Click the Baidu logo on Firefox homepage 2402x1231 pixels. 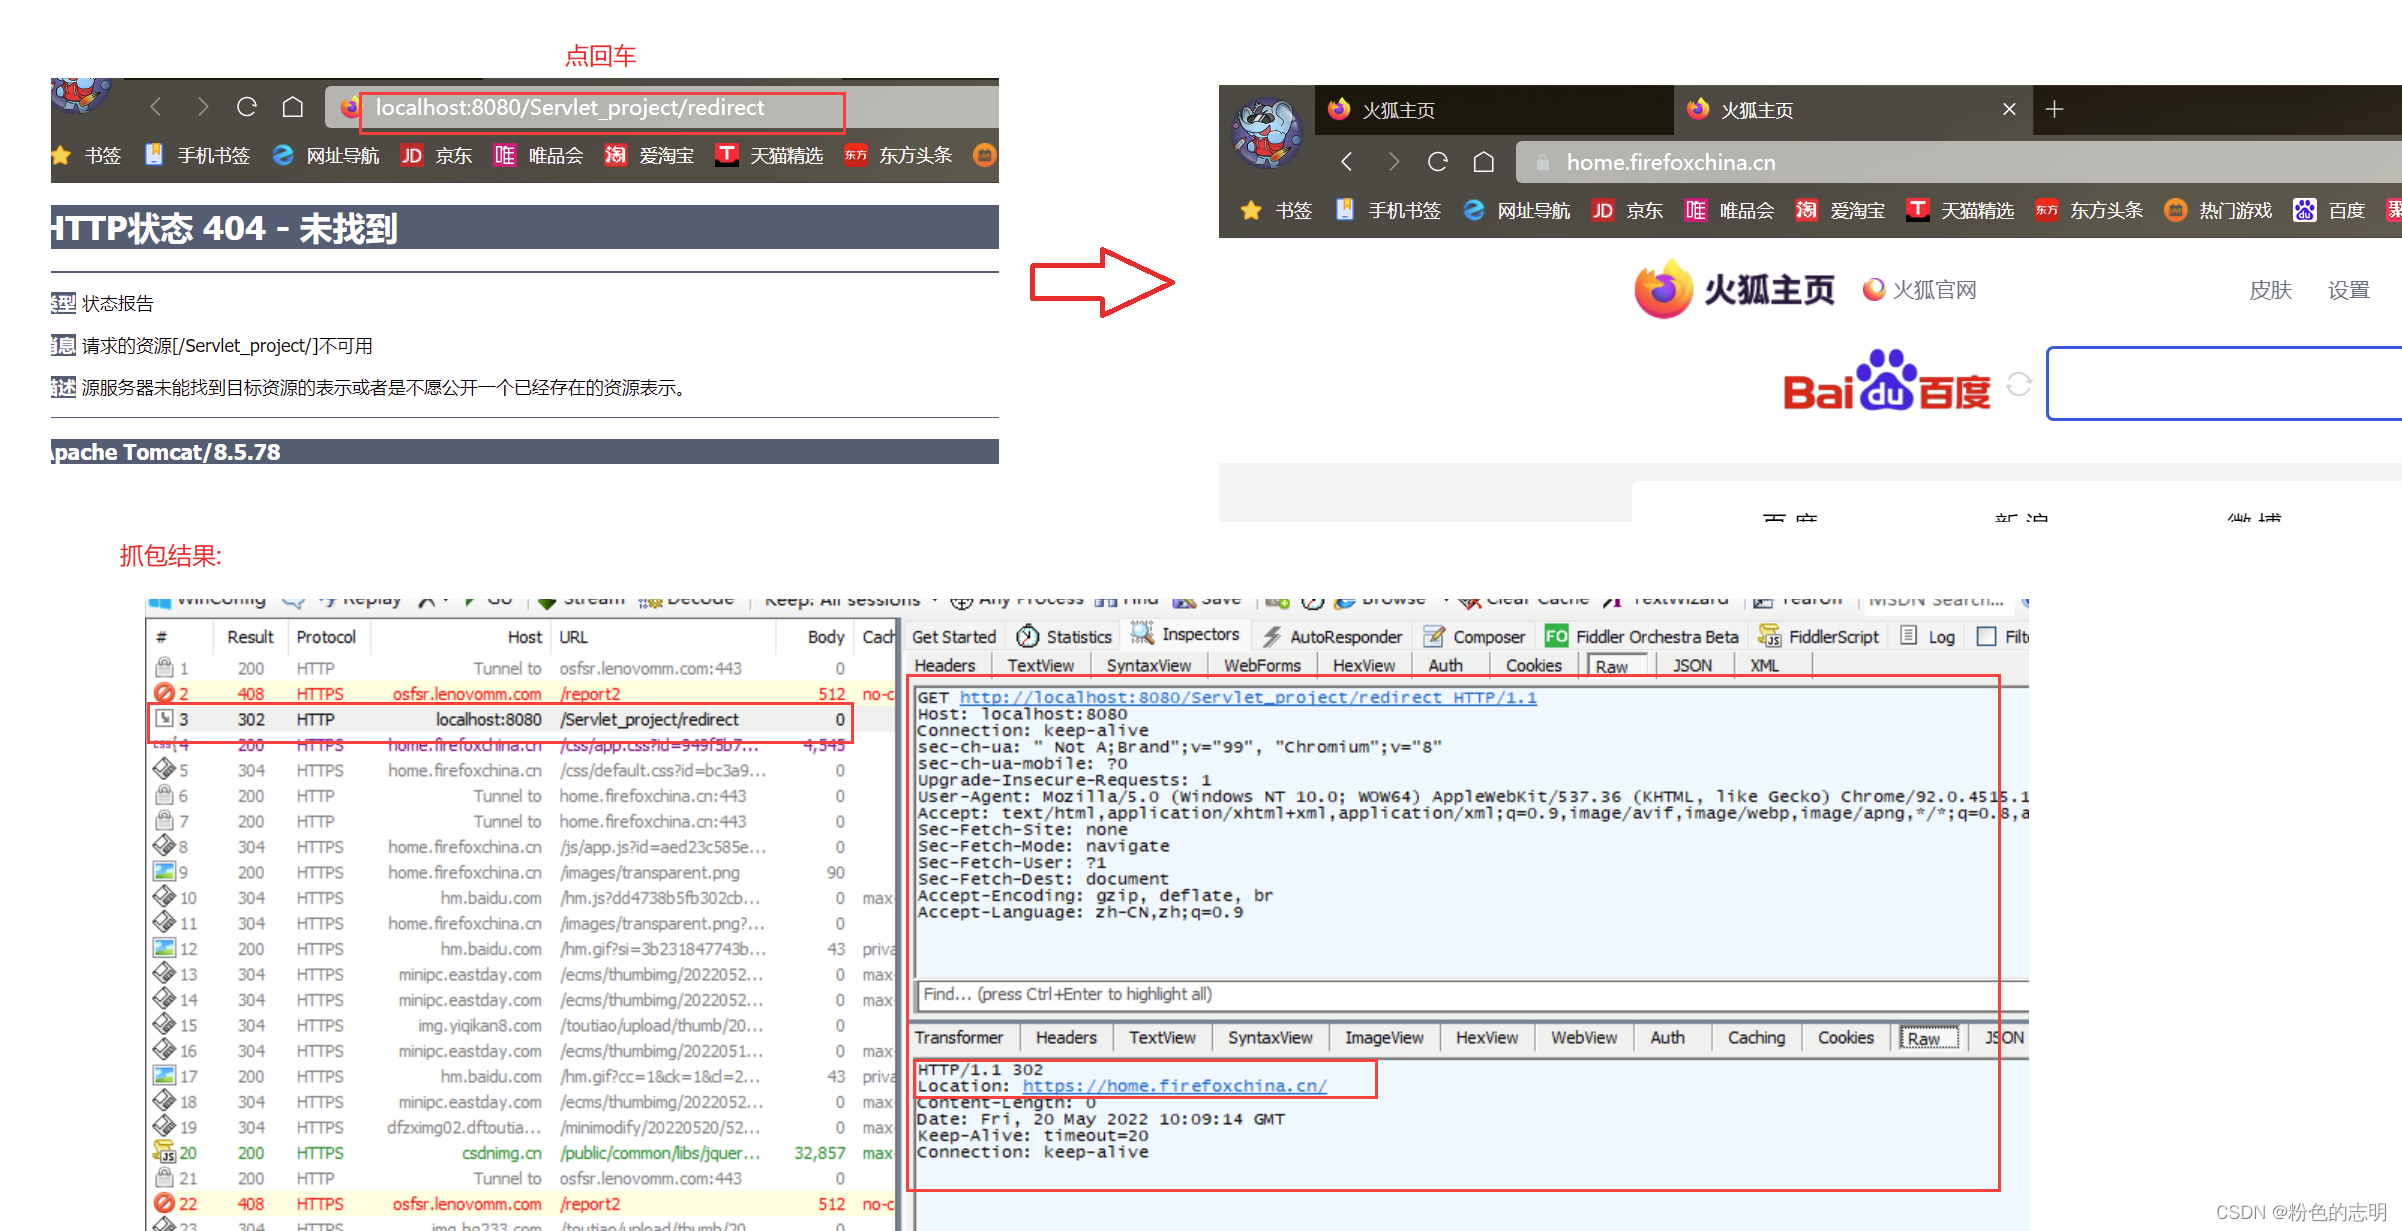1886,380
